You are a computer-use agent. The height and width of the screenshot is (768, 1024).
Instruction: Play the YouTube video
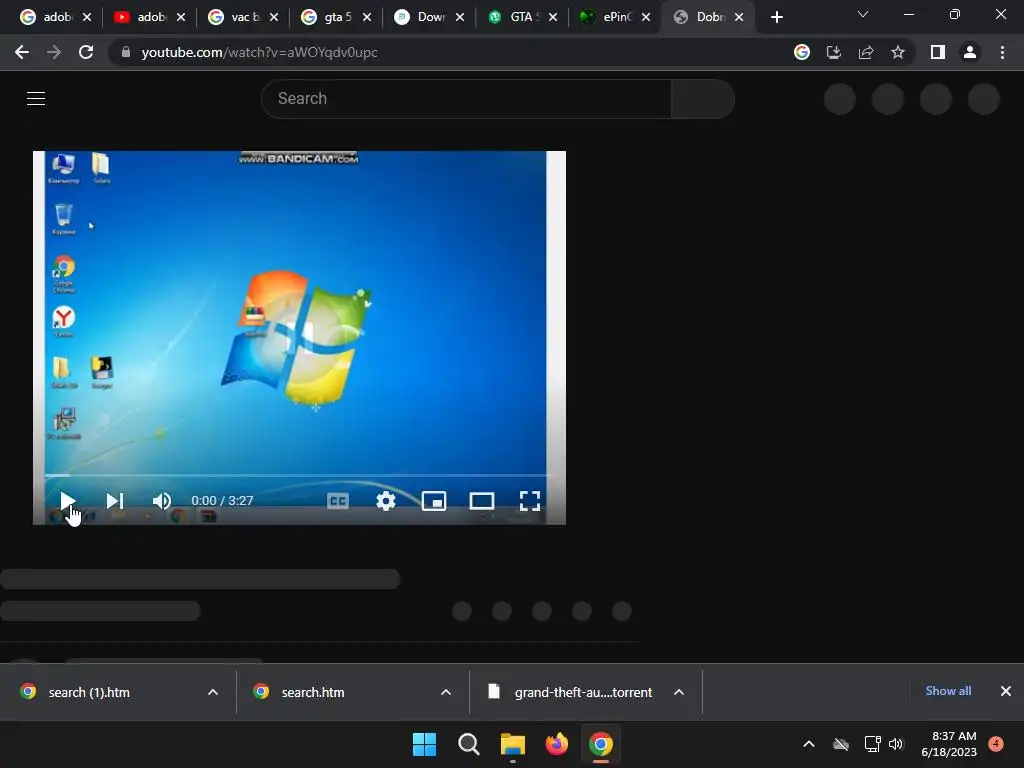coord(67,501)
